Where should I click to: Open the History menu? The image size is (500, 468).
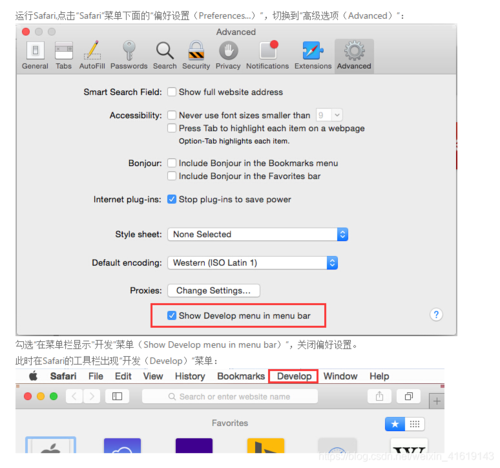[190, 376]
